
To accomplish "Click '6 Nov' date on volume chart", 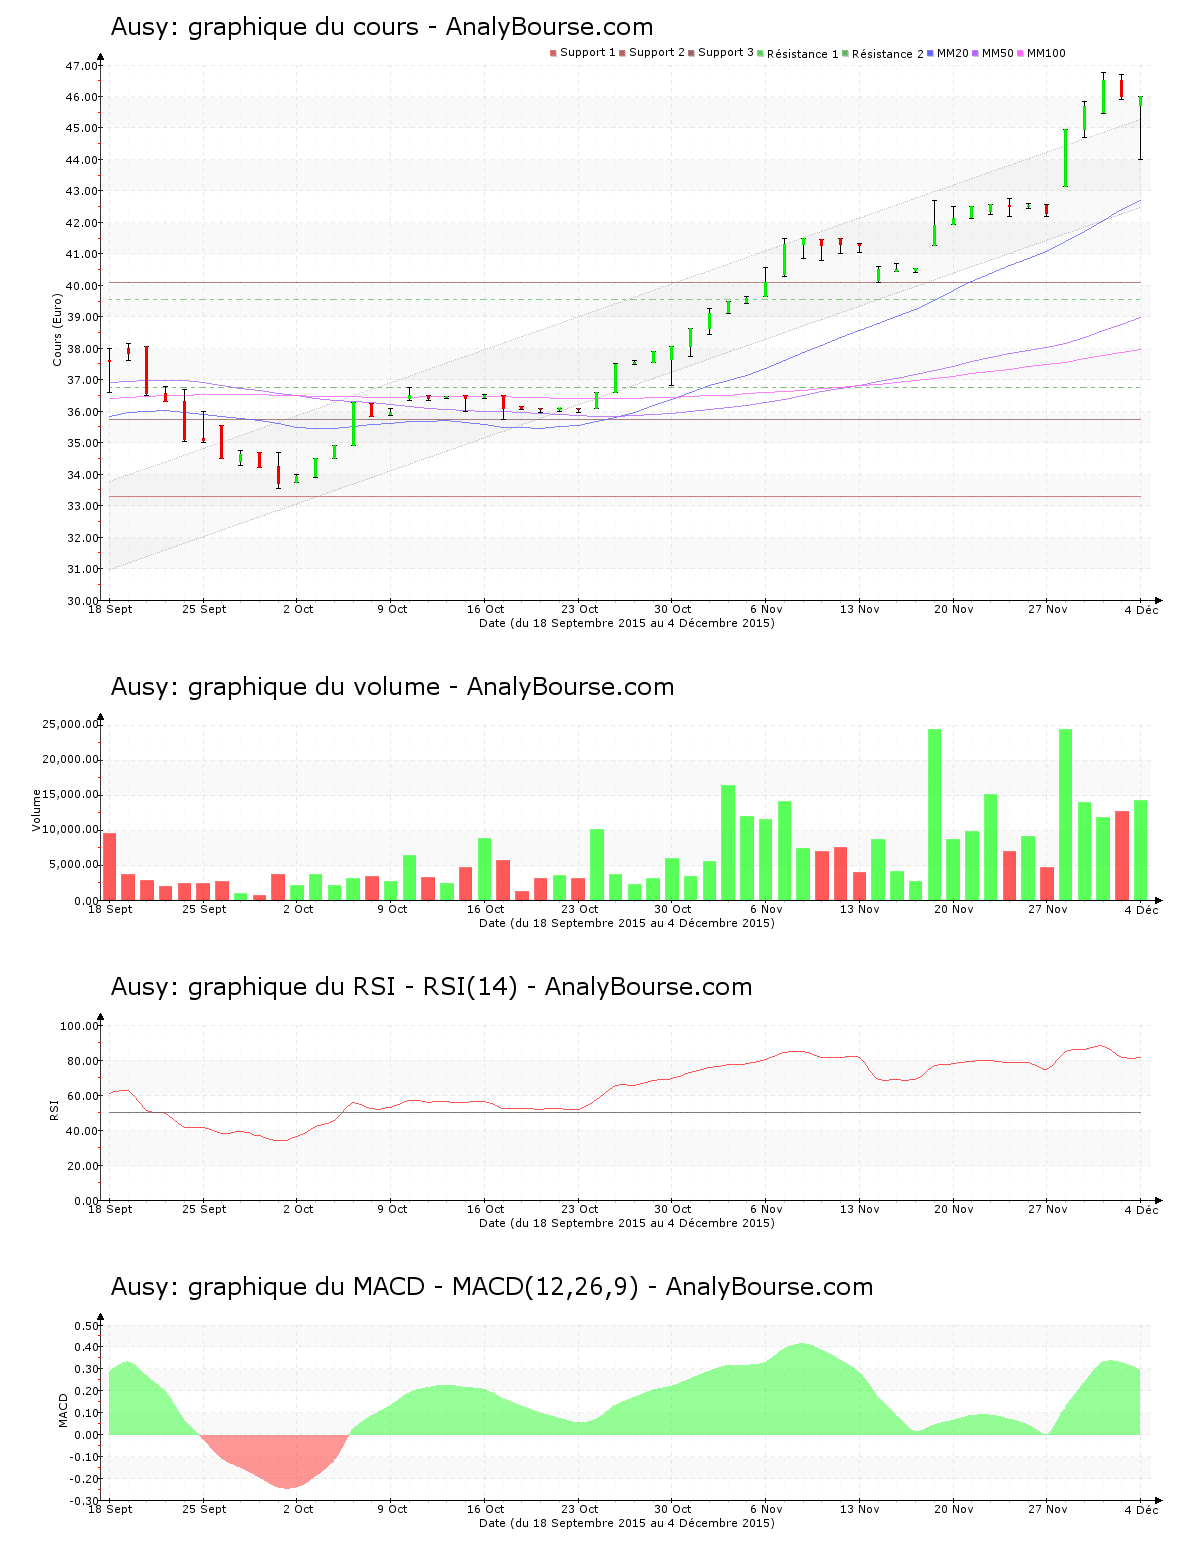I will 766,909.
